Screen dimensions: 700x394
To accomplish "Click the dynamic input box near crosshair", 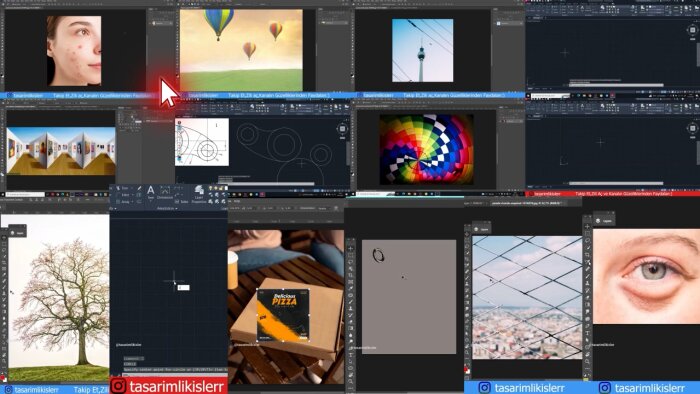I will pos(183,287).
